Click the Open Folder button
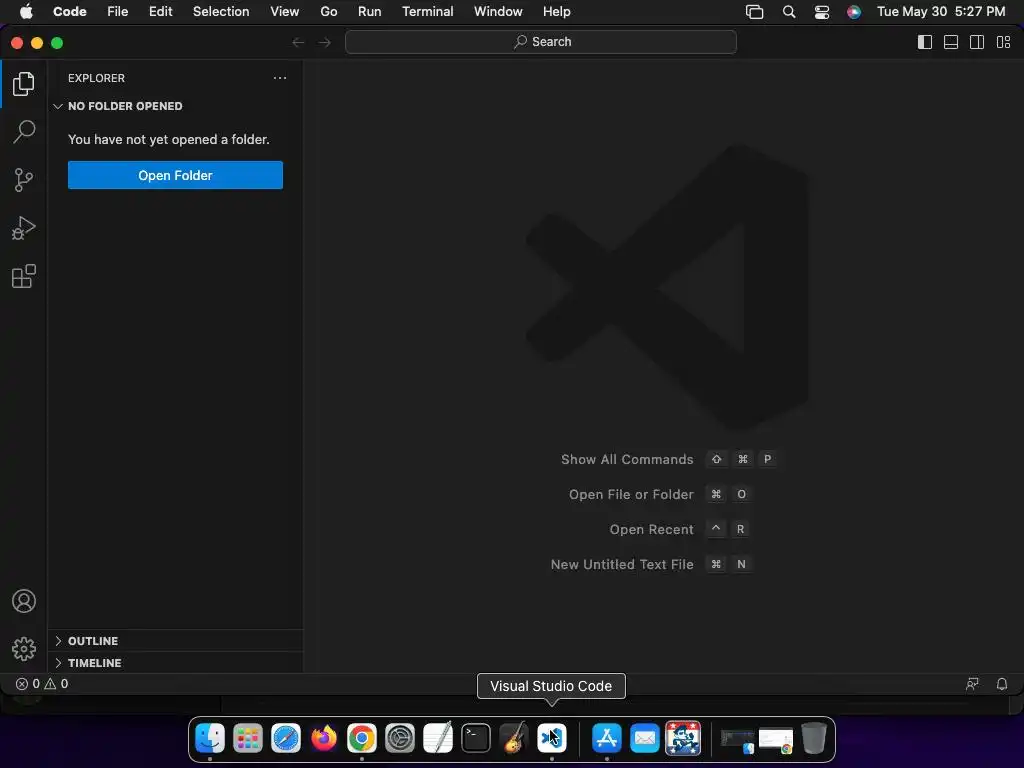 coord(175,175)
